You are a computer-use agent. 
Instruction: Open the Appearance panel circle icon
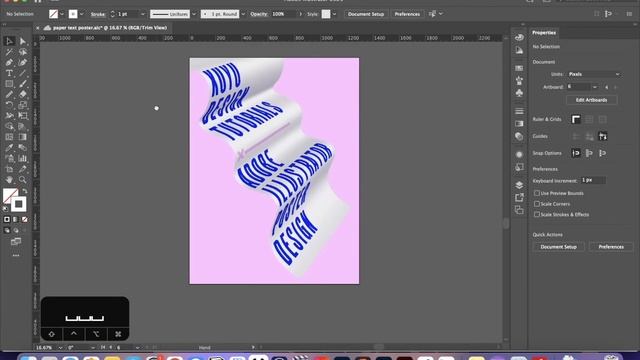pos(519,154)
